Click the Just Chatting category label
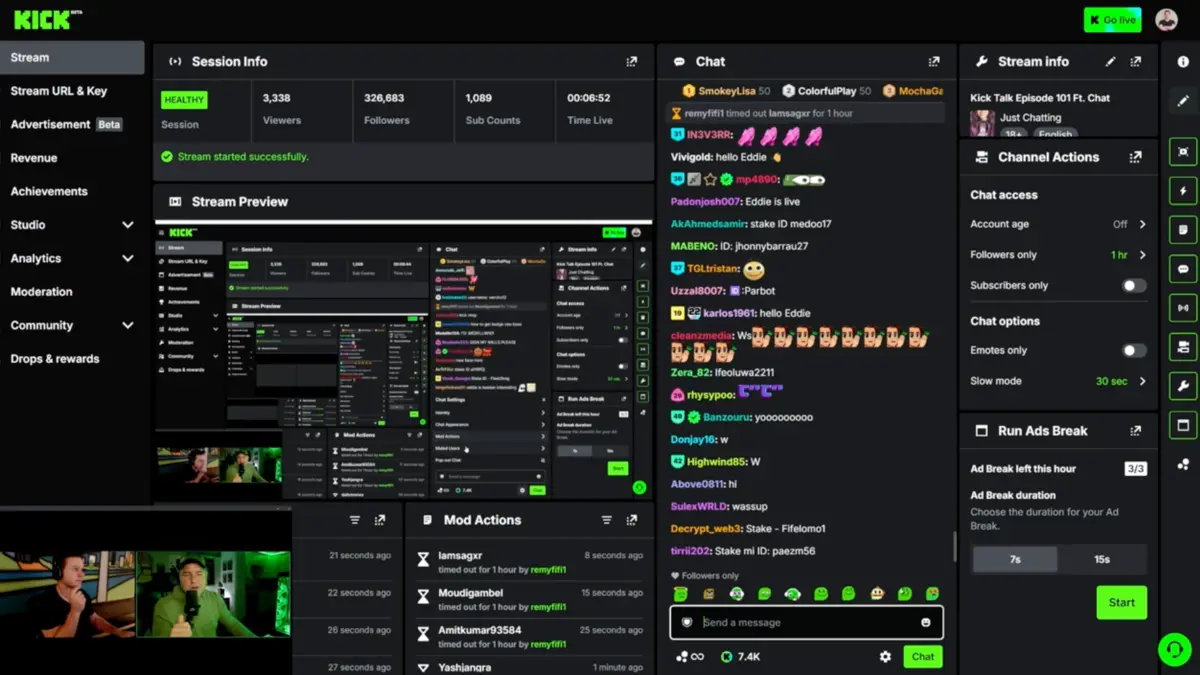Image resolution: width=1200 pixels, height=675 pixels. [1029, 118]
